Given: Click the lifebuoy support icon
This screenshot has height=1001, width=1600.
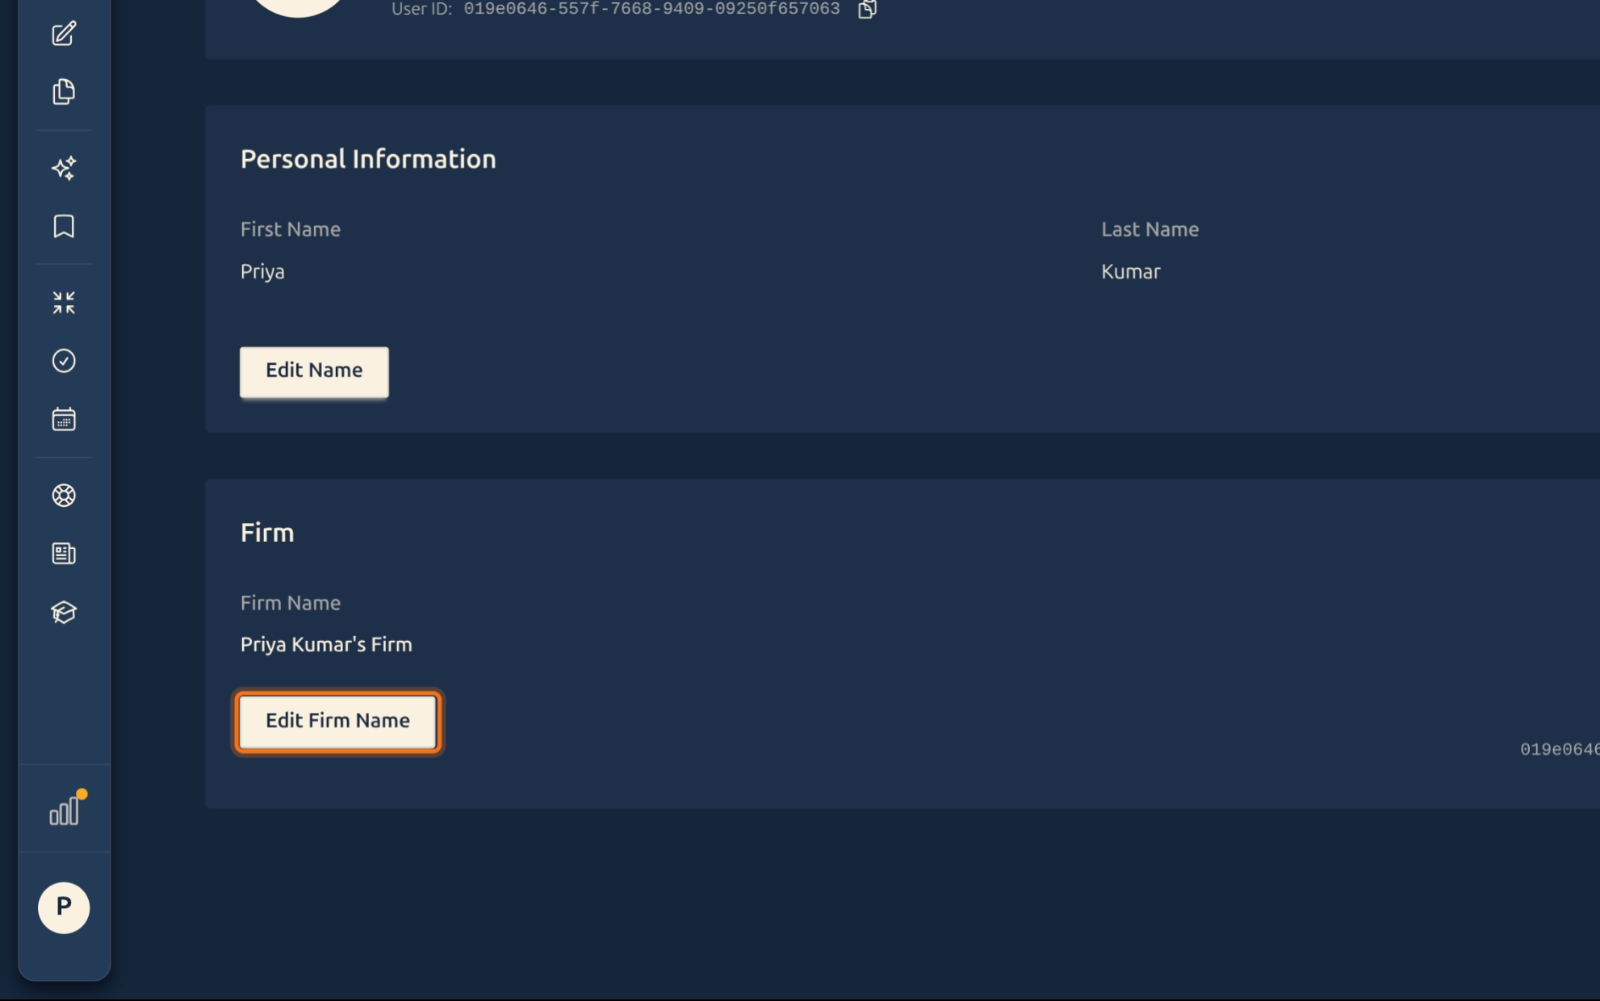Looking at the screenshot, I should coord(64,495).
